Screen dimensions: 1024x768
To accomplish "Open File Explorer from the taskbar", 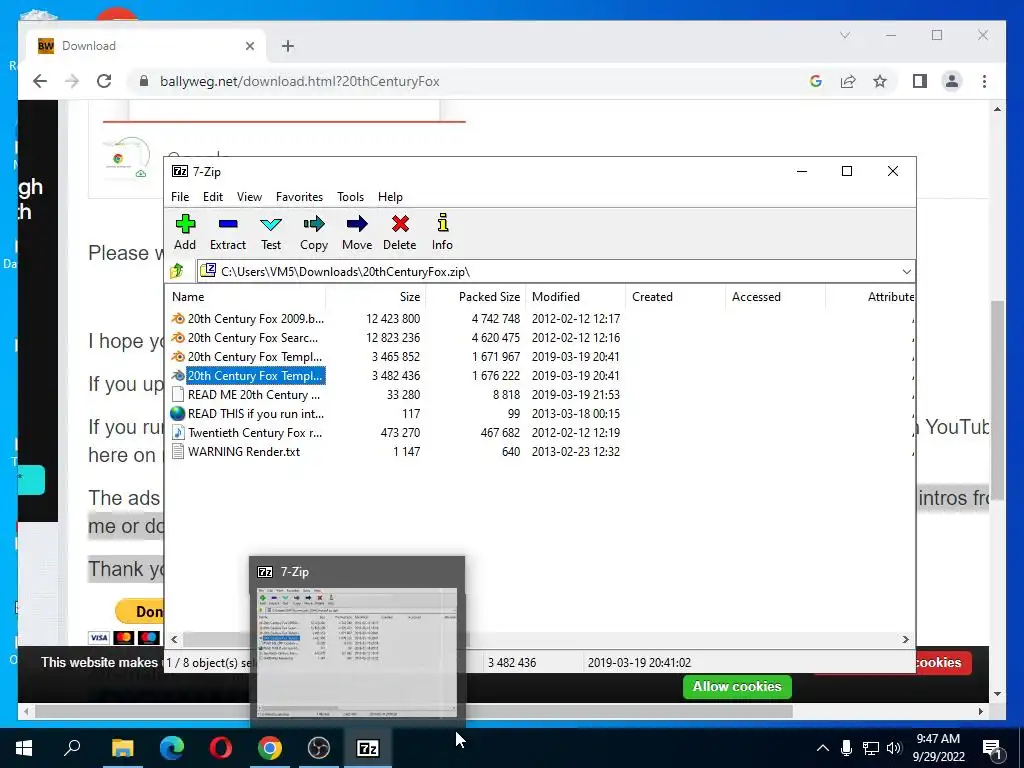I will coord(122,748).
